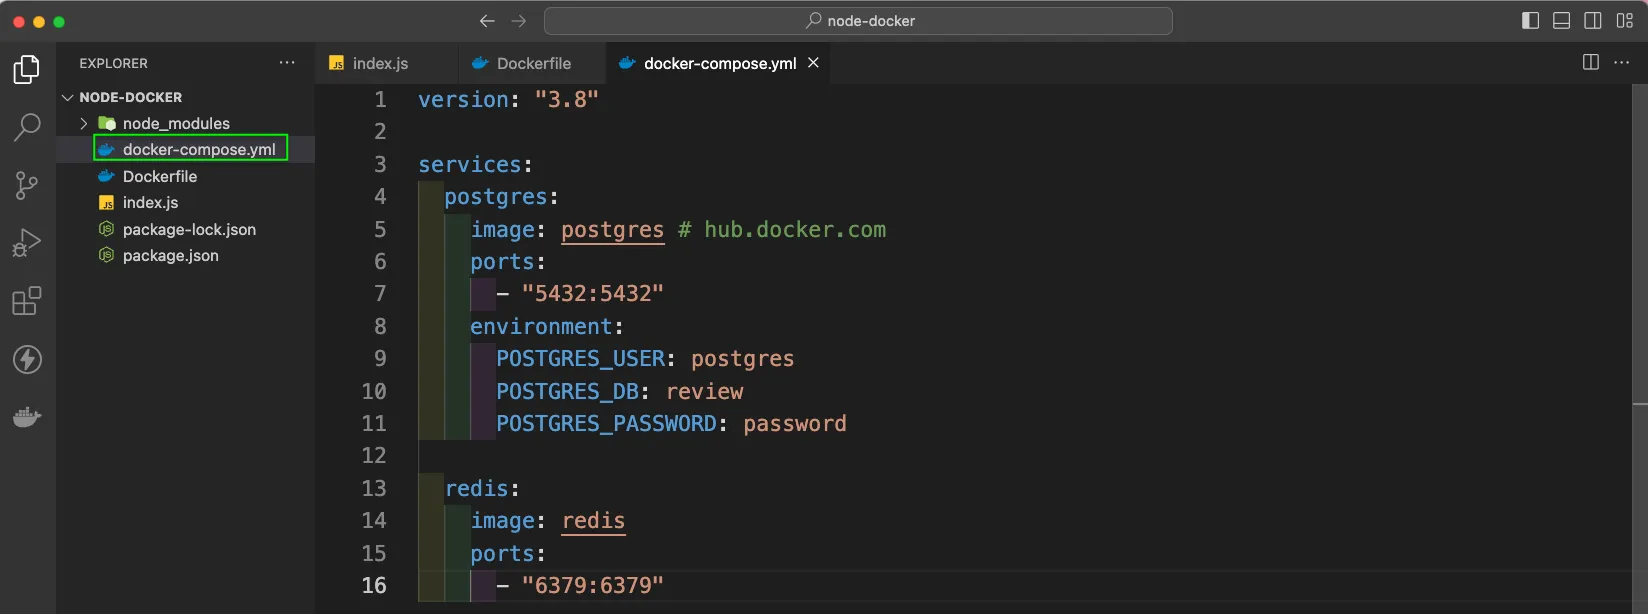1648x614 pixels.
Task: Click line number 12 in the gutter
Action: coord(374,456)
